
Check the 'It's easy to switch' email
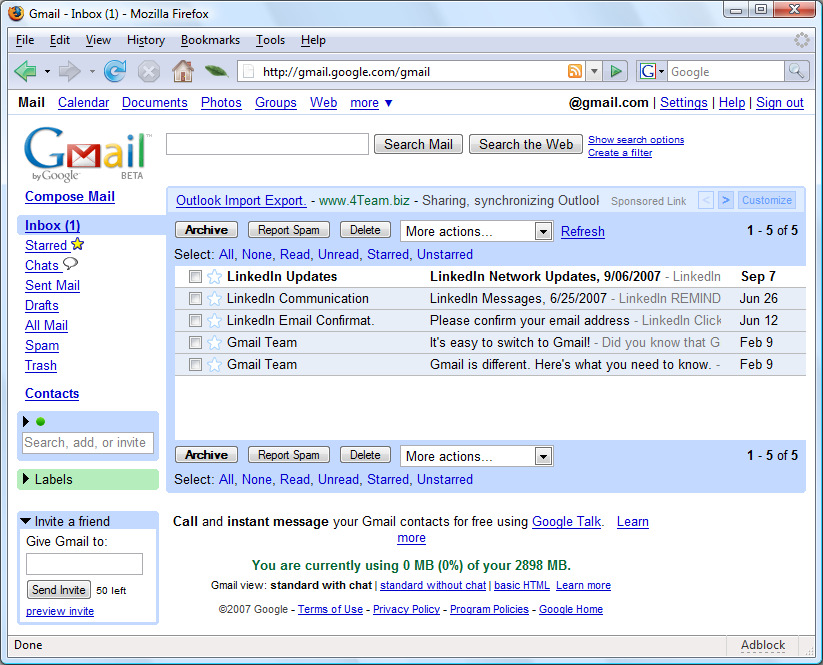(x=195, y=343)
